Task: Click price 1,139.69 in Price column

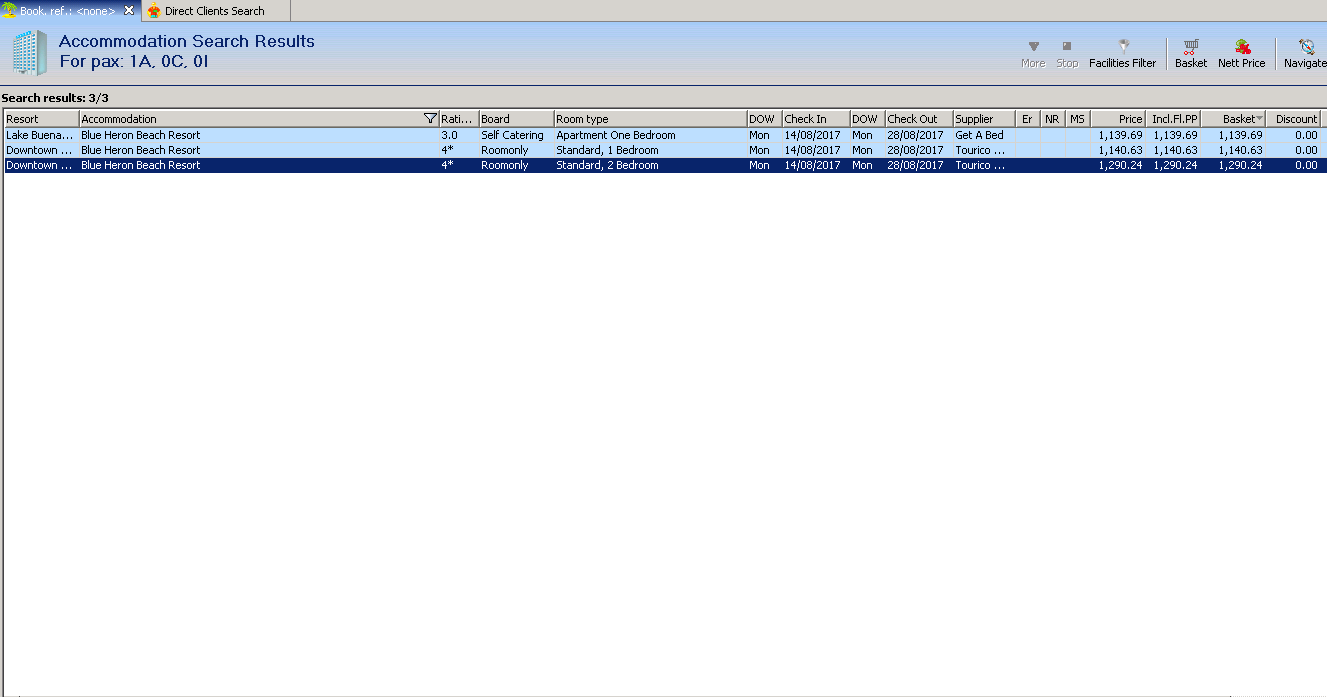Action: [x=1120, y=135]
